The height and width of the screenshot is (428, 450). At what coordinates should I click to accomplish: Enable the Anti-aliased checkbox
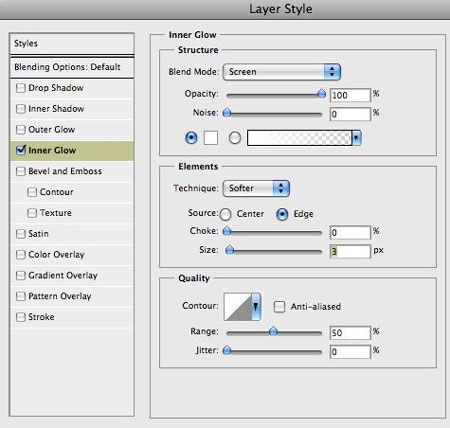[279, 307]
